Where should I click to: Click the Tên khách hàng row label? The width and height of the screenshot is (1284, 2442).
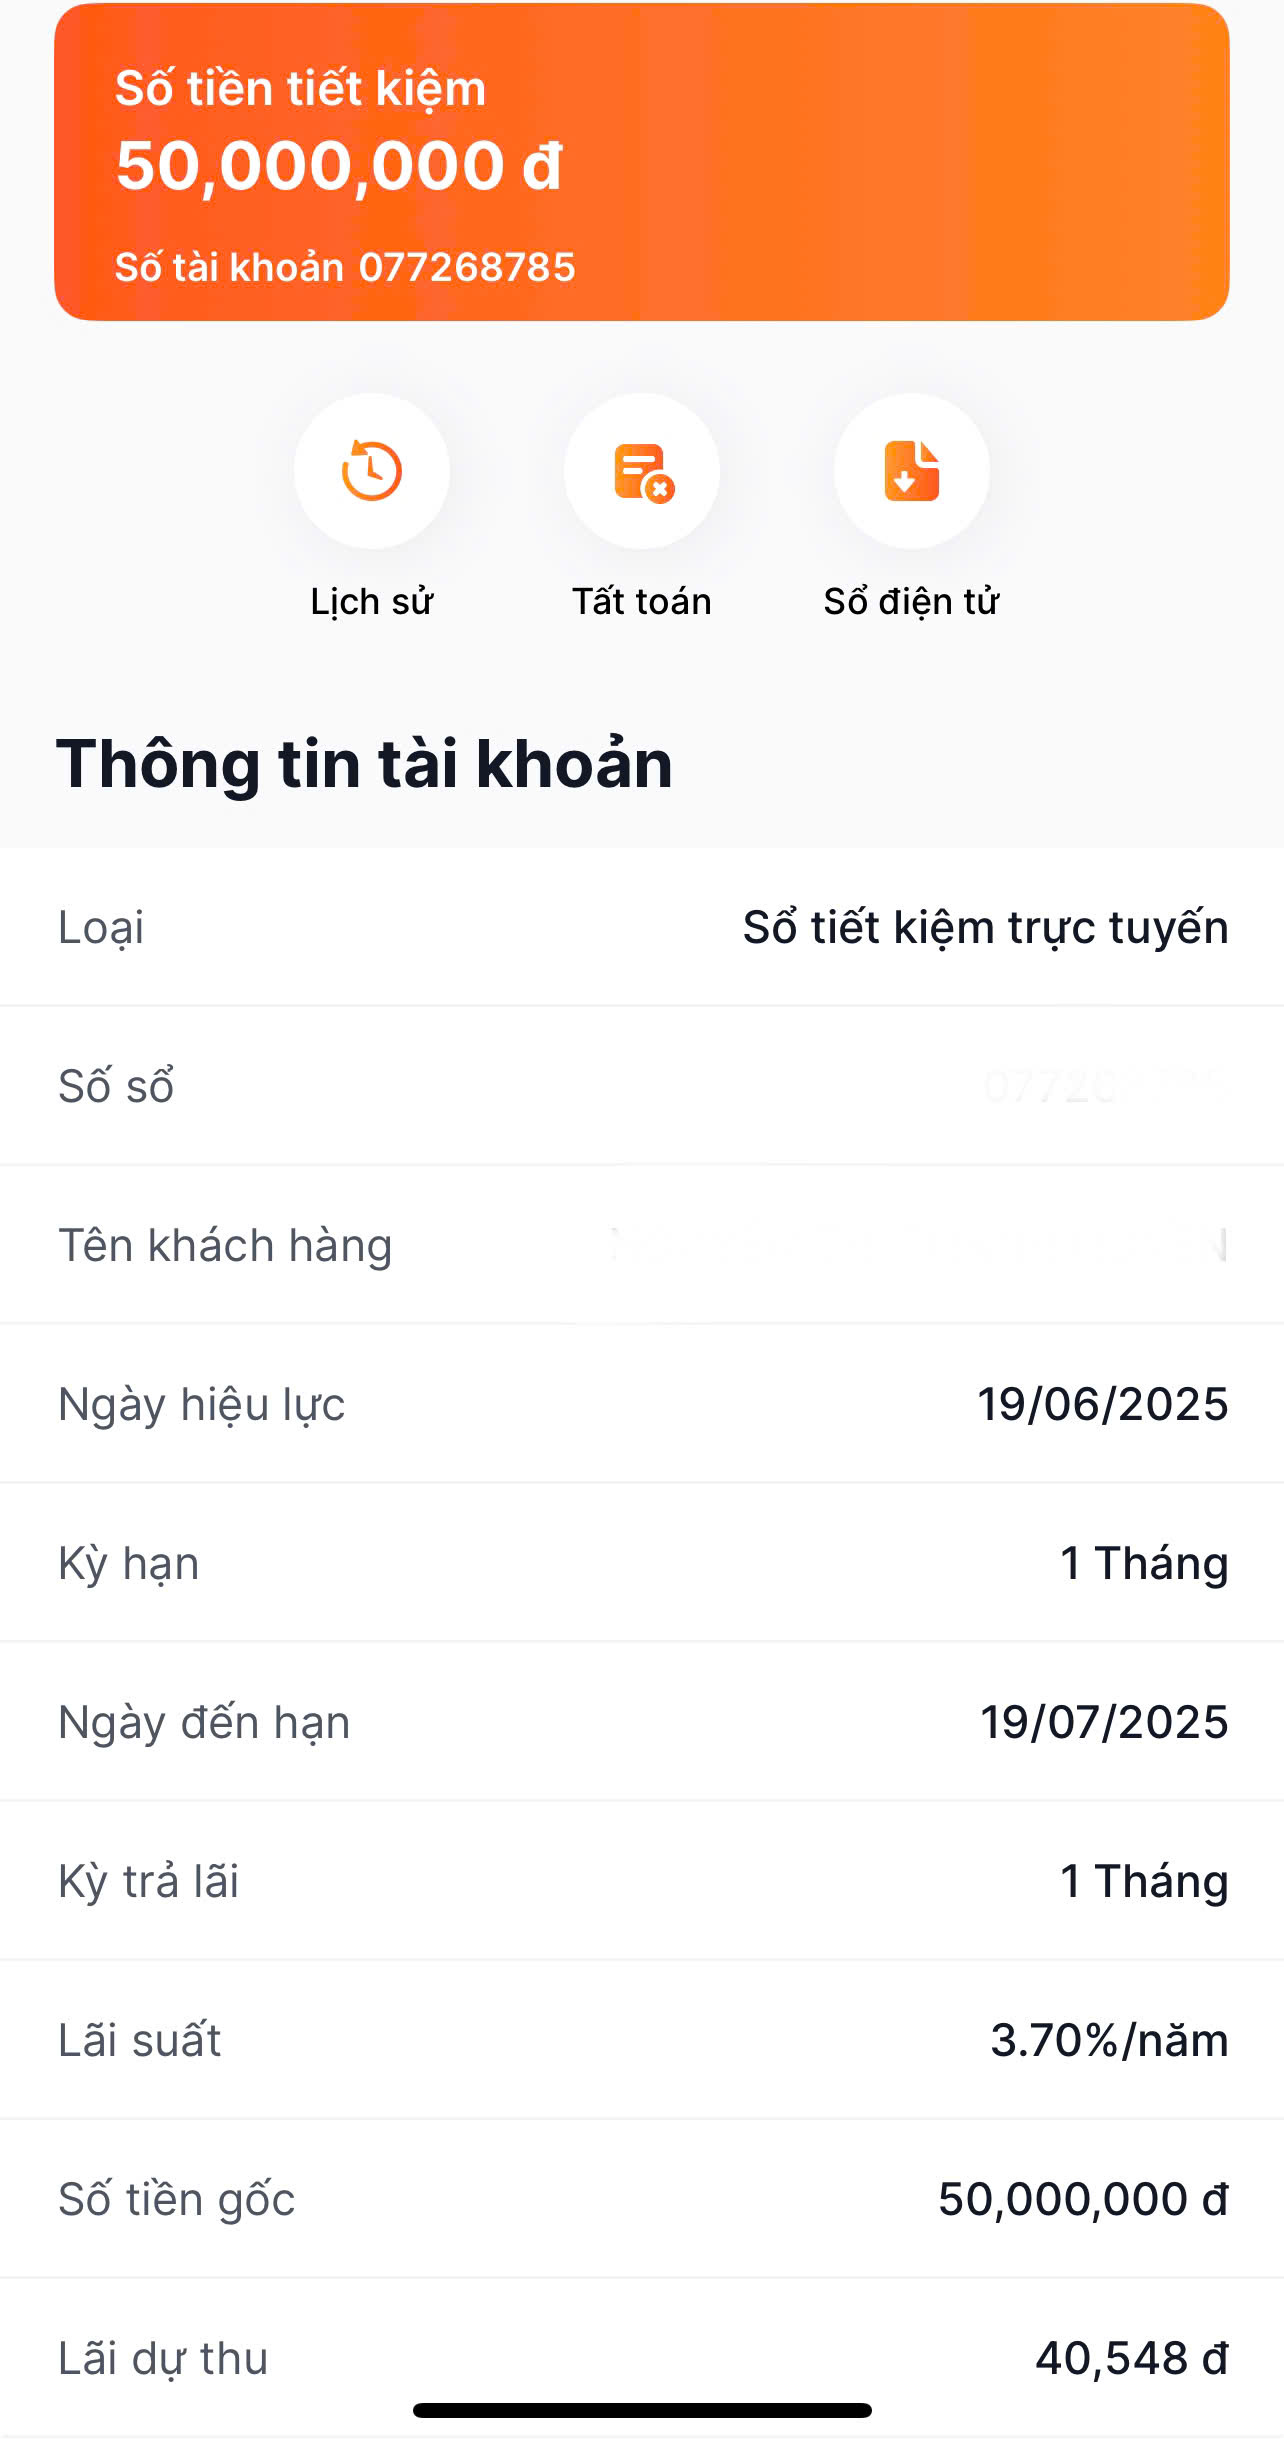[225, 1245]
